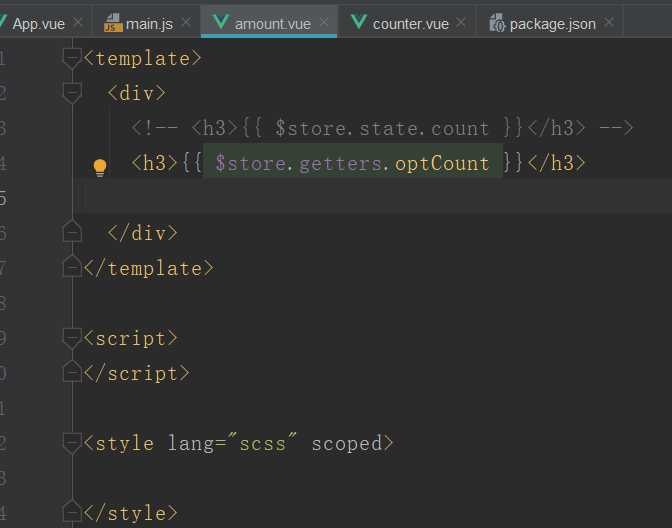
Task: Click the Vue icon on amount.vue tab
Action: coord(220,22)
